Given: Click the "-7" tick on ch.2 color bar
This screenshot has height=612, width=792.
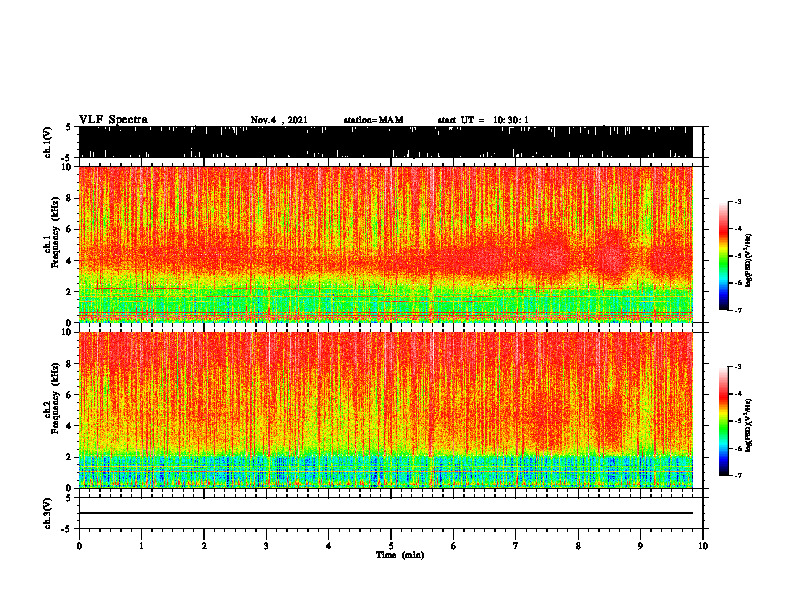Looking at the screenshot, I should 739,475.
